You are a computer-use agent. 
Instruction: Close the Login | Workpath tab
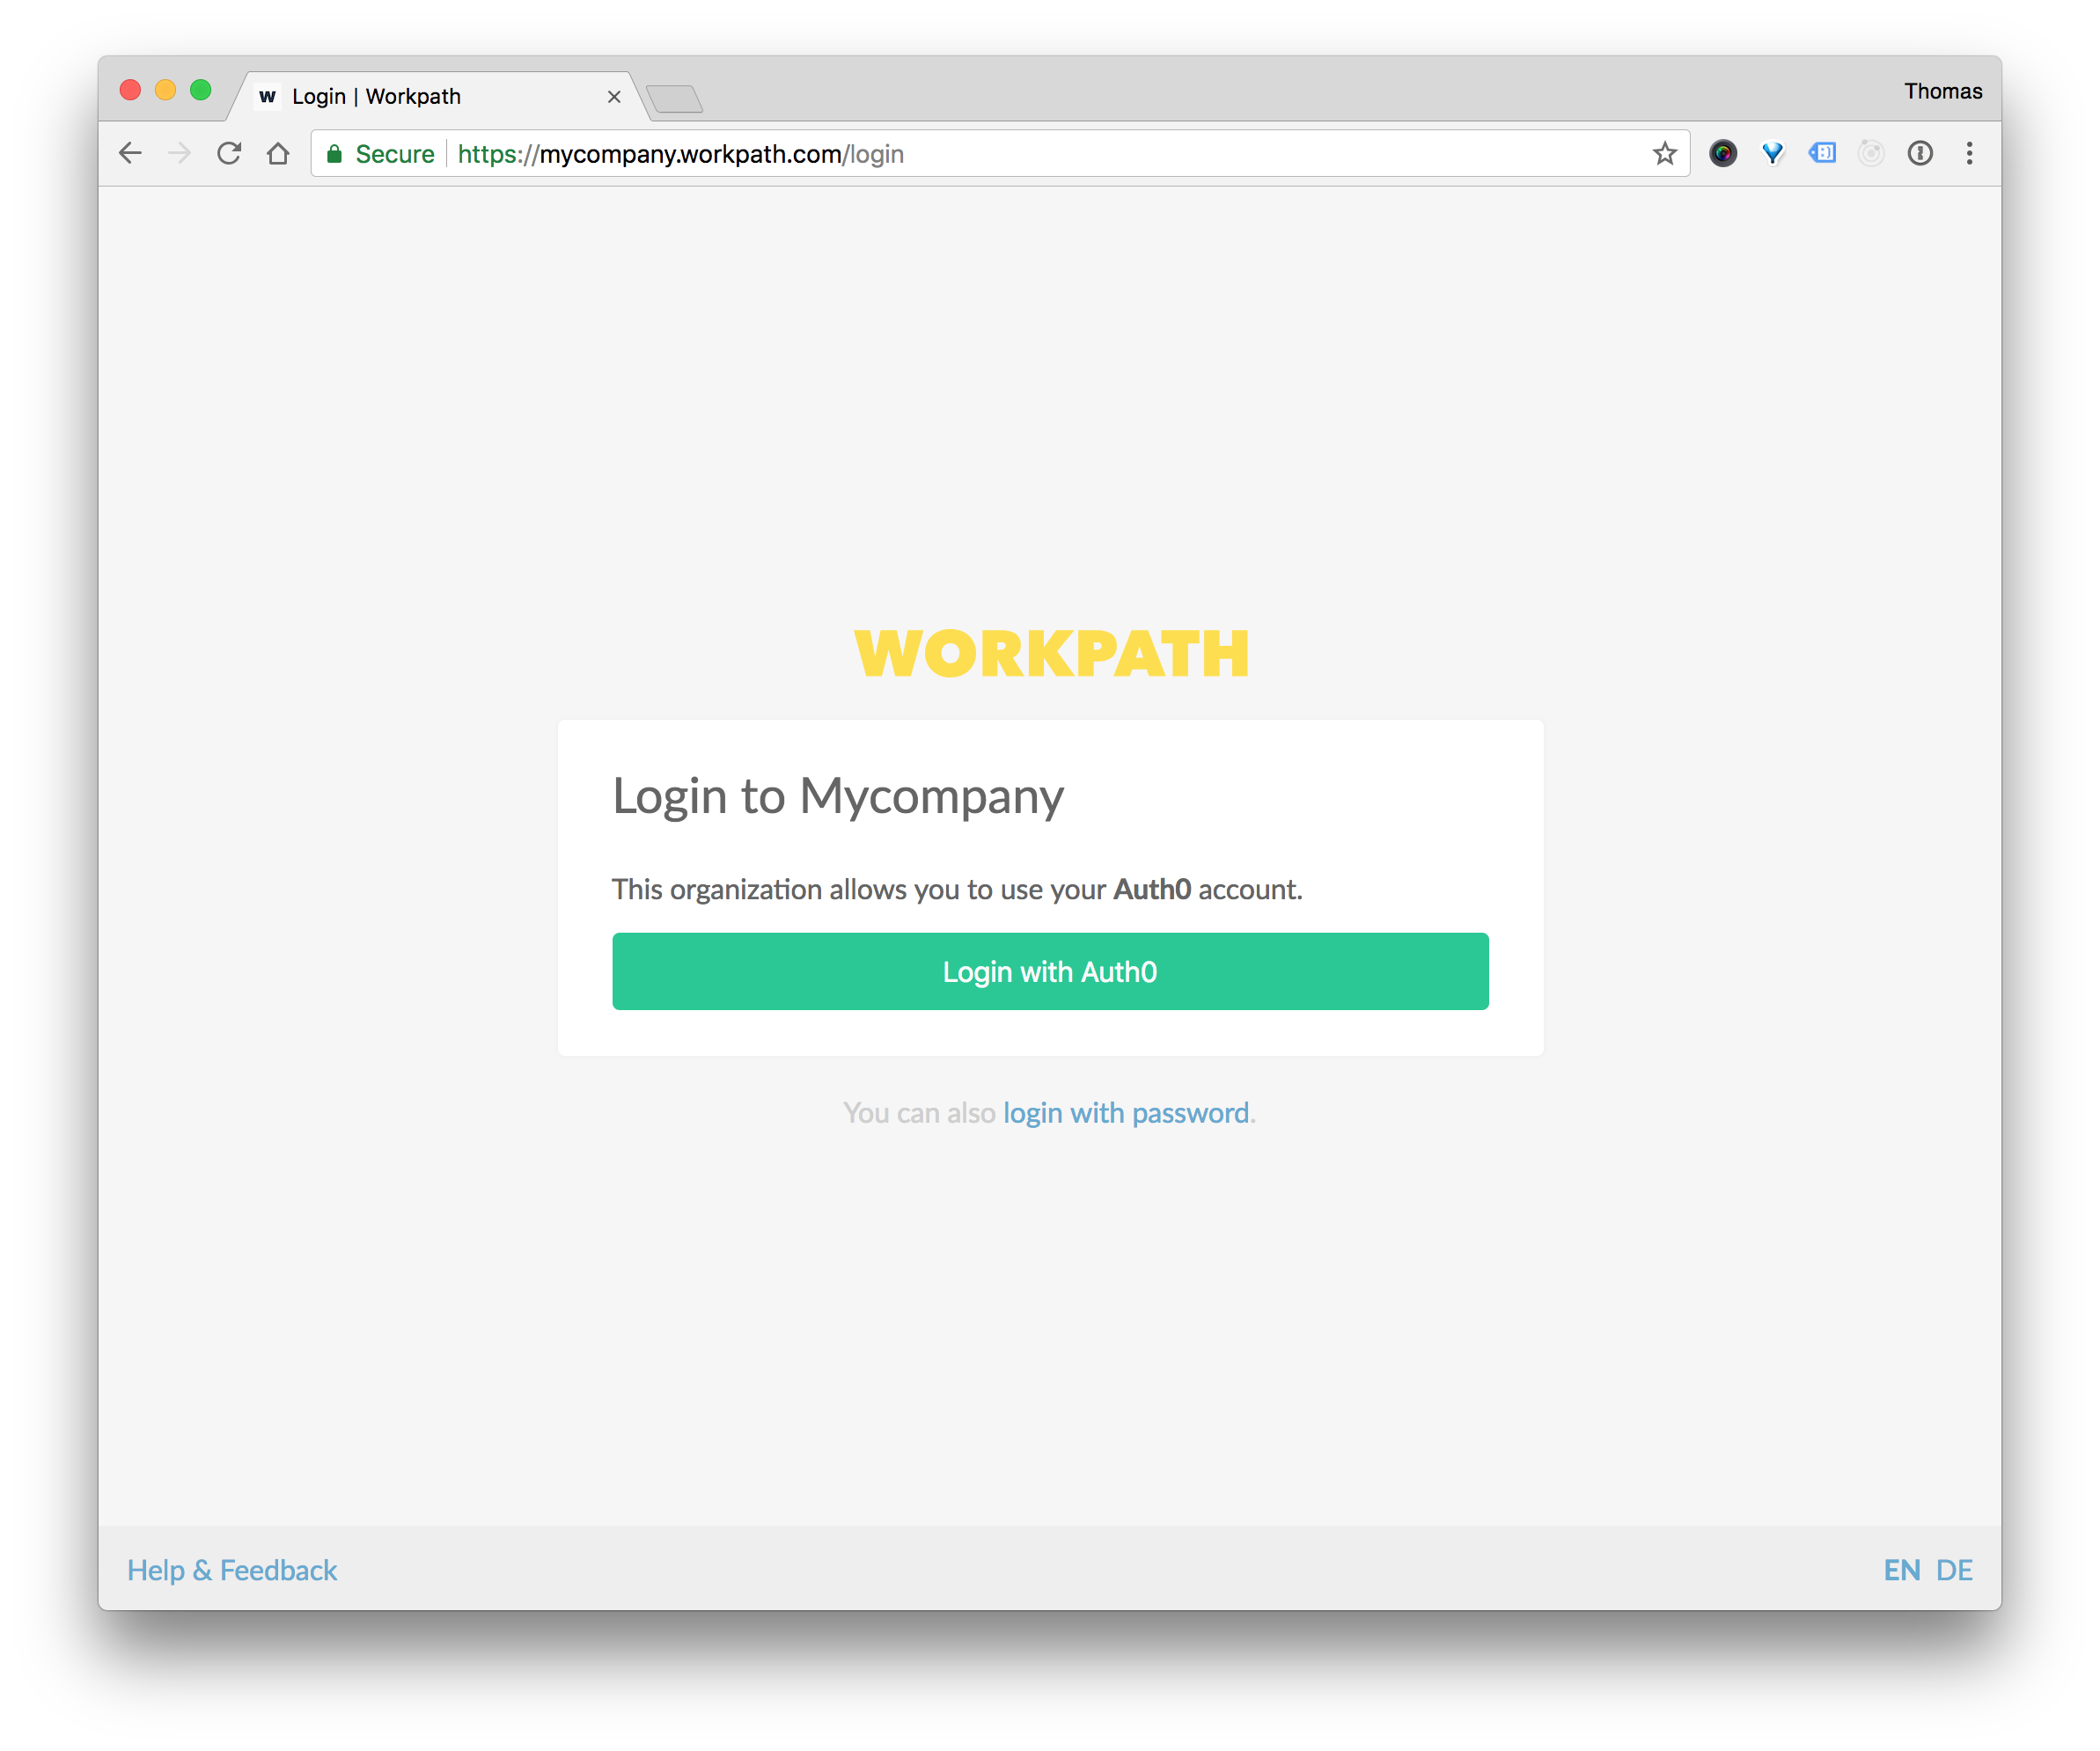[614, 97]
